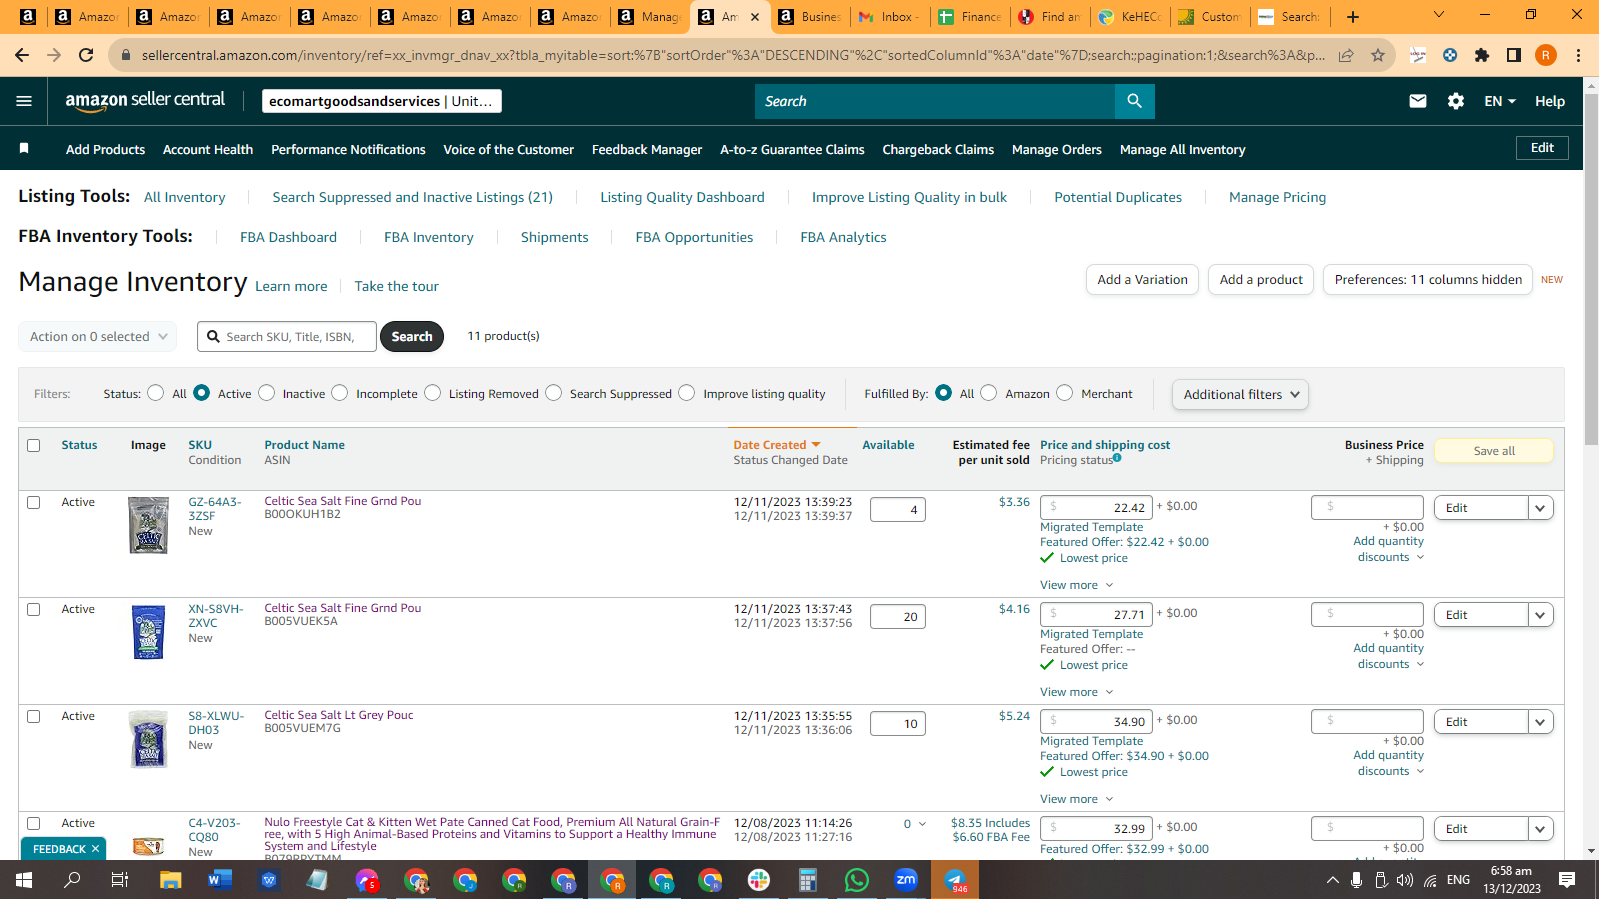Open Manage Orders in the nav bar
The image size is (1599, 899).
pyautogui.click(x=1057, y=149)
